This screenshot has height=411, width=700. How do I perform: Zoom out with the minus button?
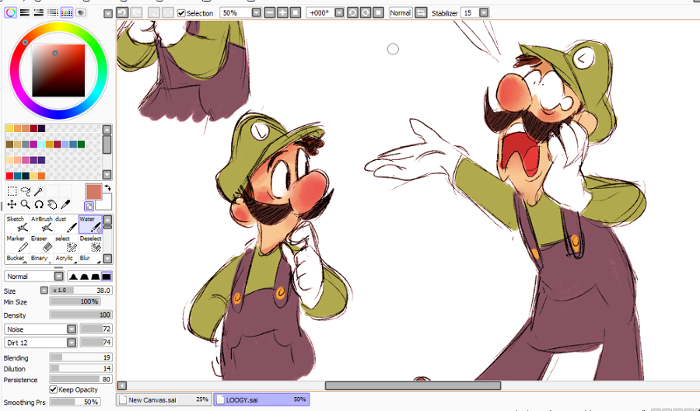(270, 13)
